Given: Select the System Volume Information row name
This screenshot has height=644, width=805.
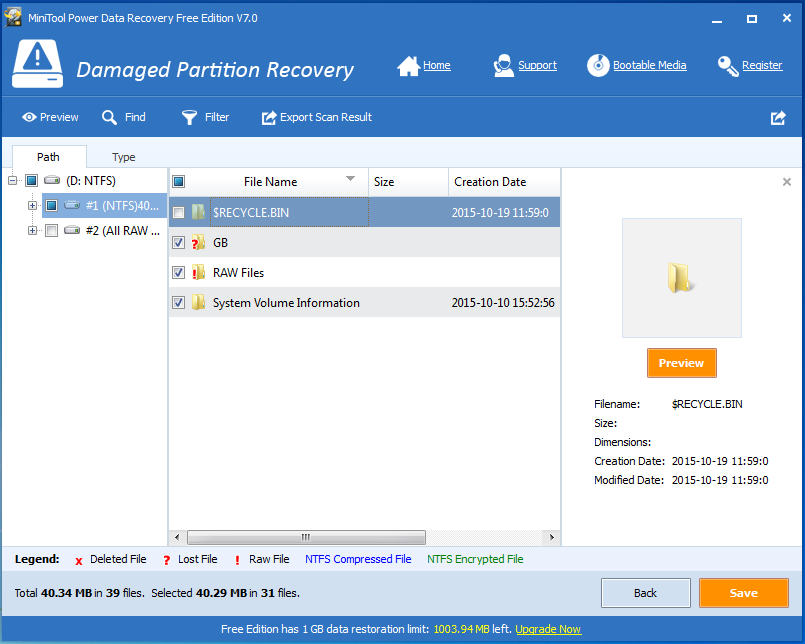Looking at the screenshot, I should [286, 303].
